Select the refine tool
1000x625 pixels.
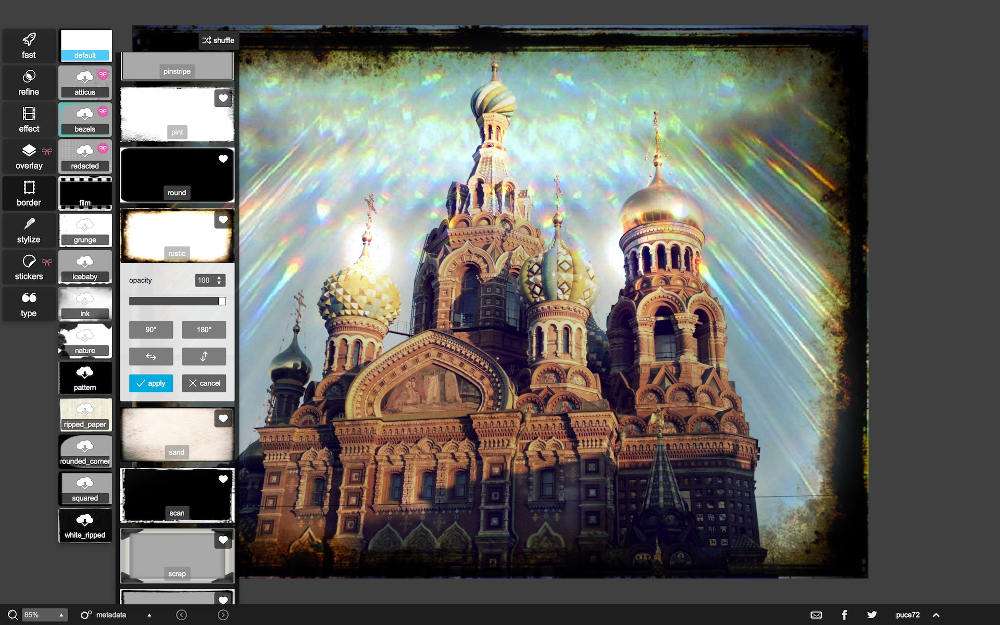click(29, 83)
